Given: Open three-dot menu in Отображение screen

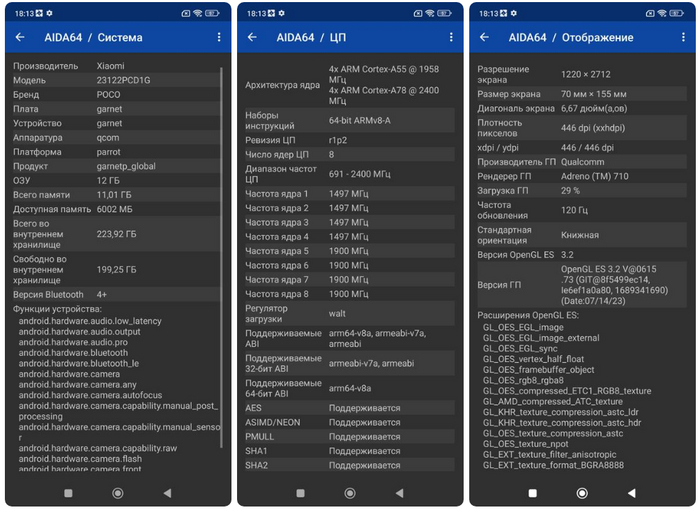Looking at the screenshot, I should point(683,37).
